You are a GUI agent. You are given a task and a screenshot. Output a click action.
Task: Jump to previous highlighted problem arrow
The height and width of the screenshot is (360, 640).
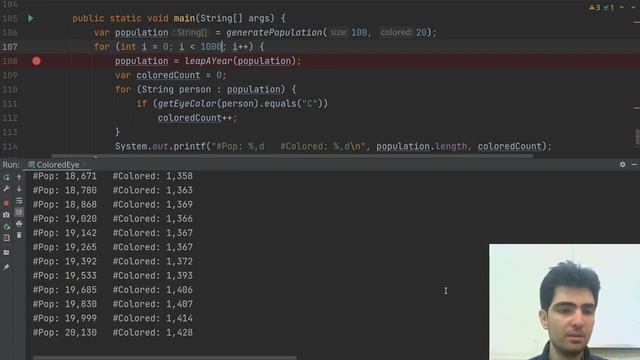pos(622,7)
